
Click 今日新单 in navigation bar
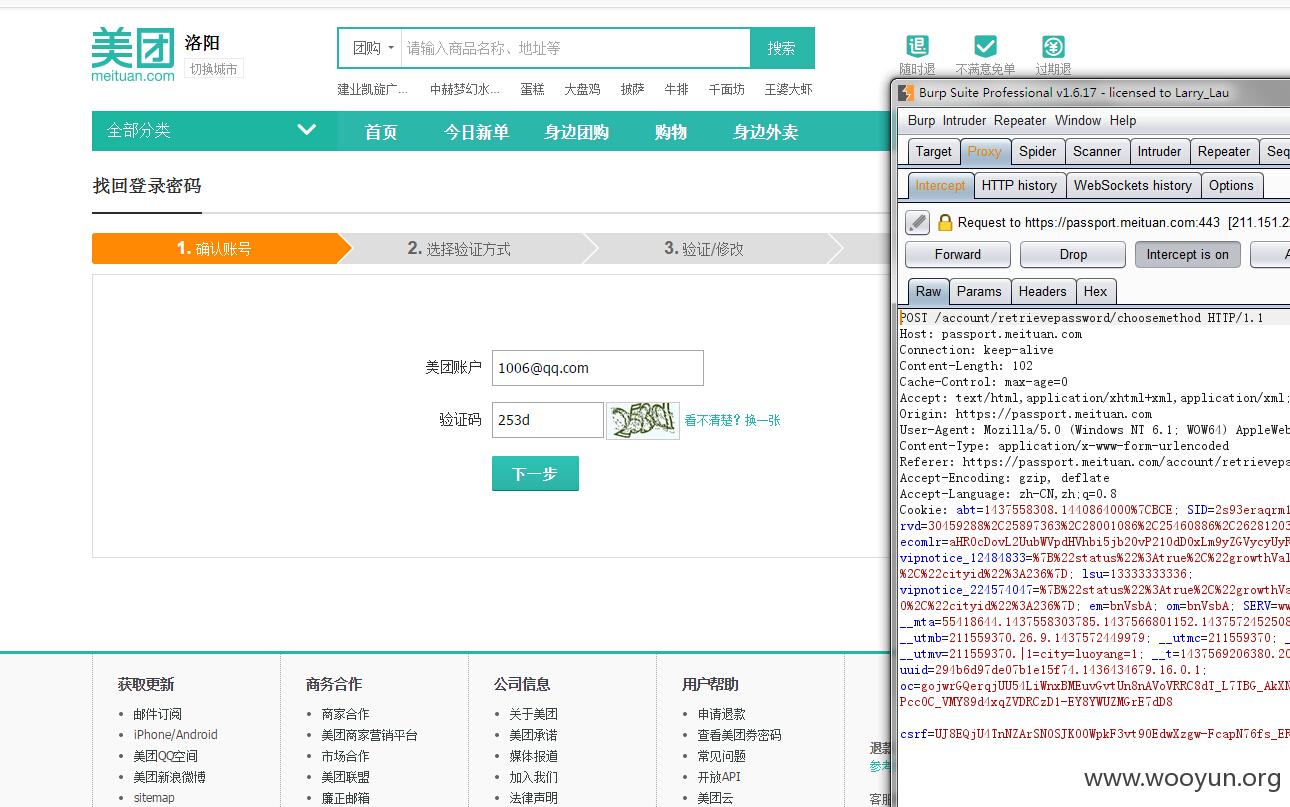477,132
